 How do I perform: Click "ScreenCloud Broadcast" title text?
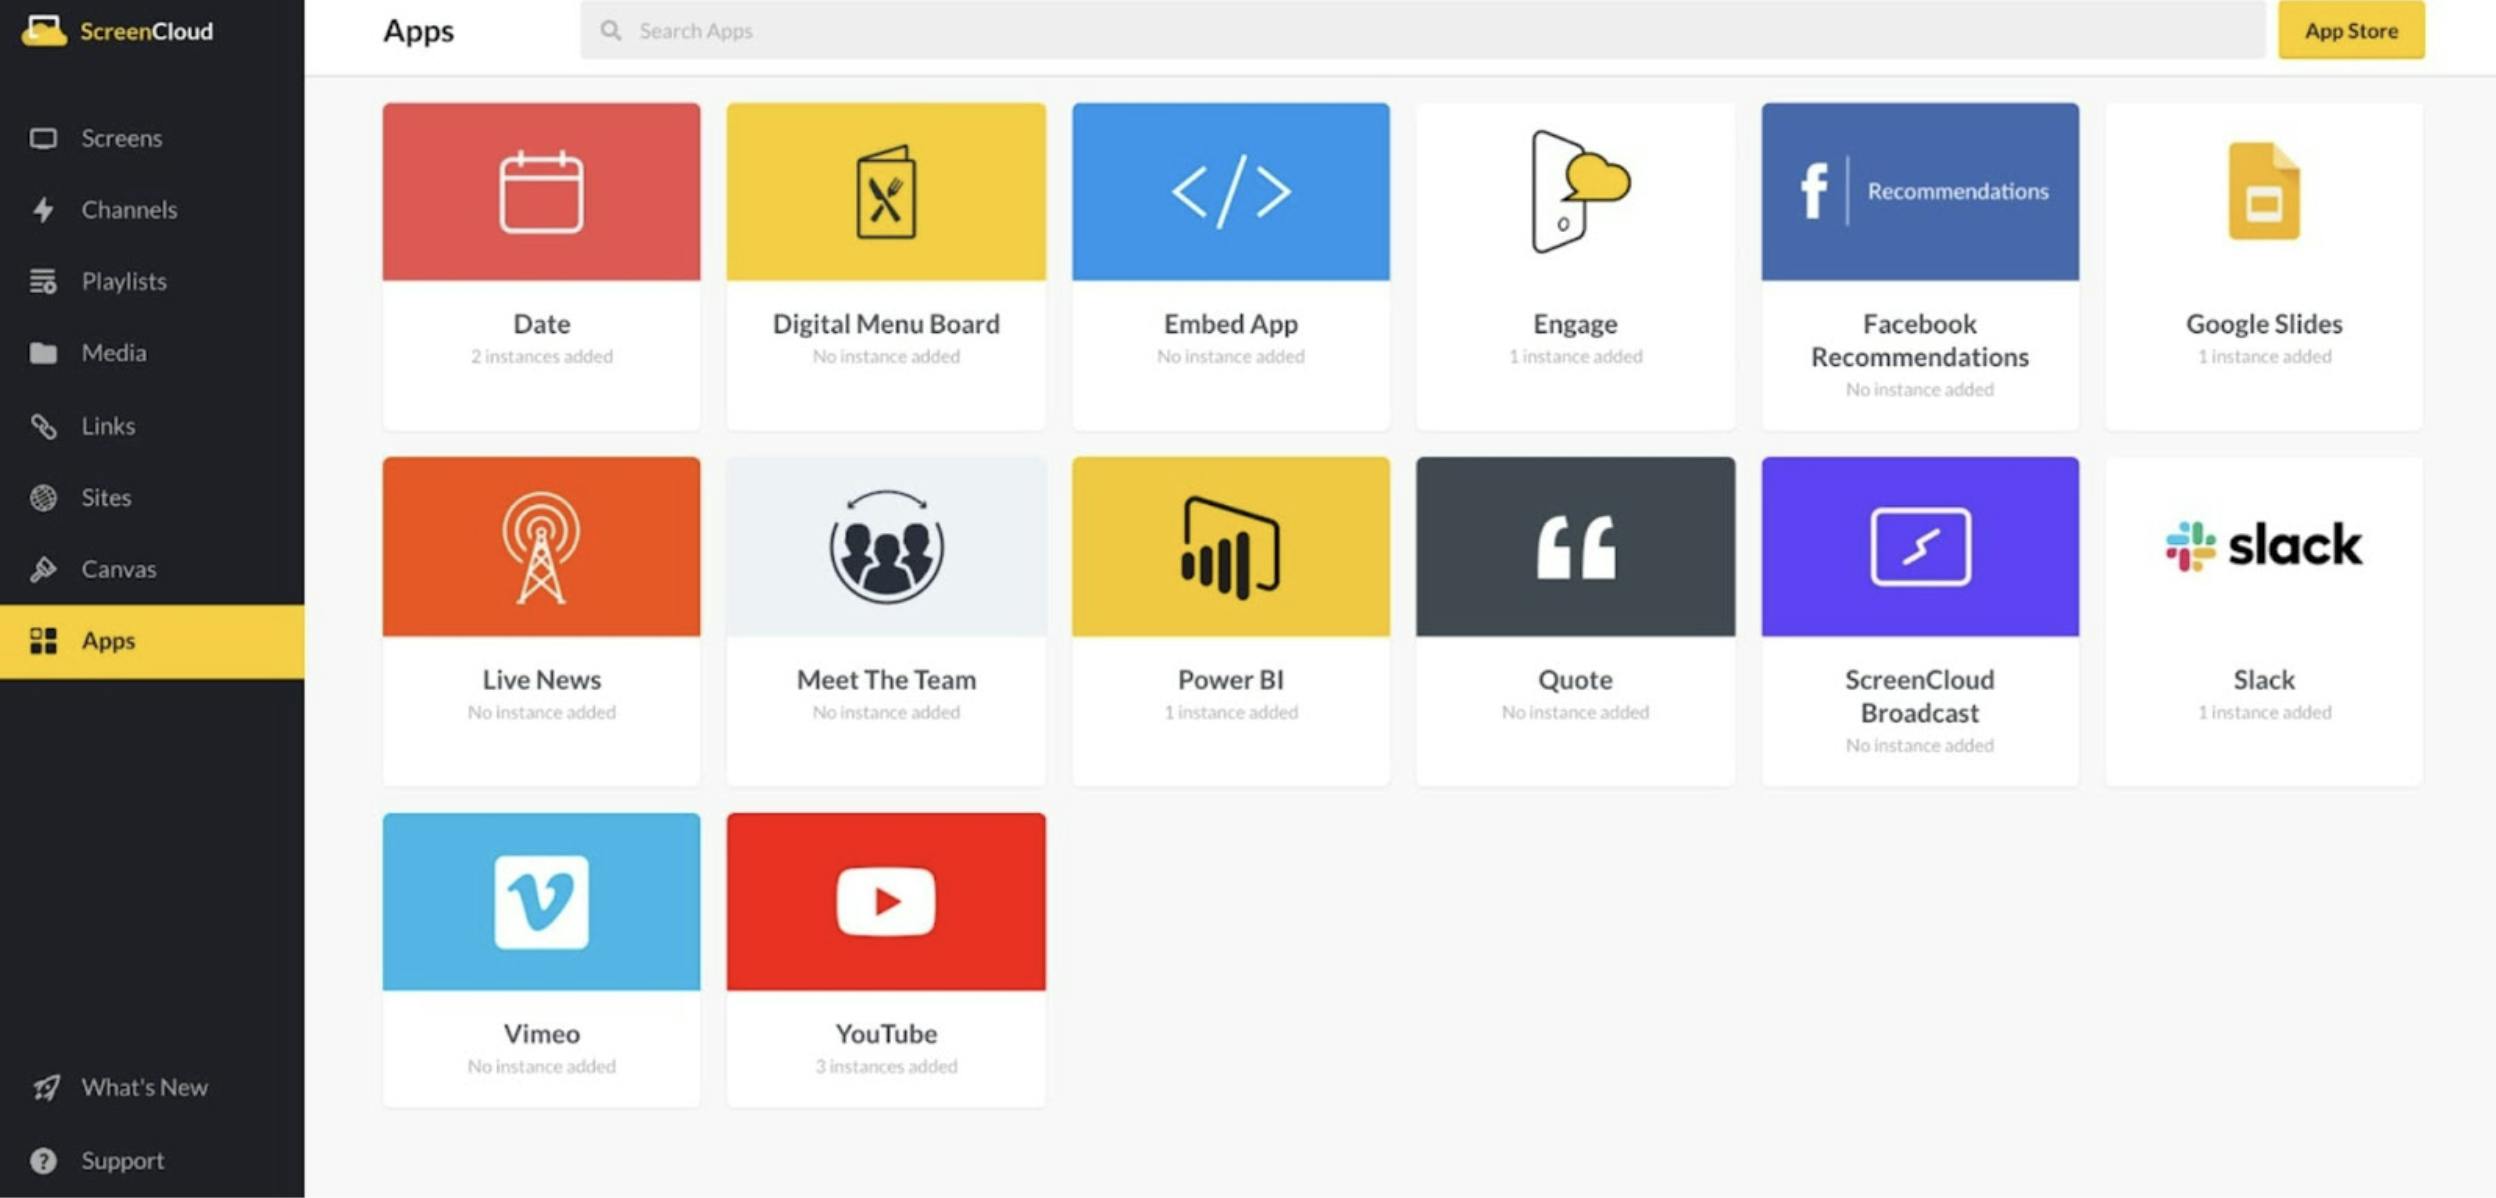1920,697
